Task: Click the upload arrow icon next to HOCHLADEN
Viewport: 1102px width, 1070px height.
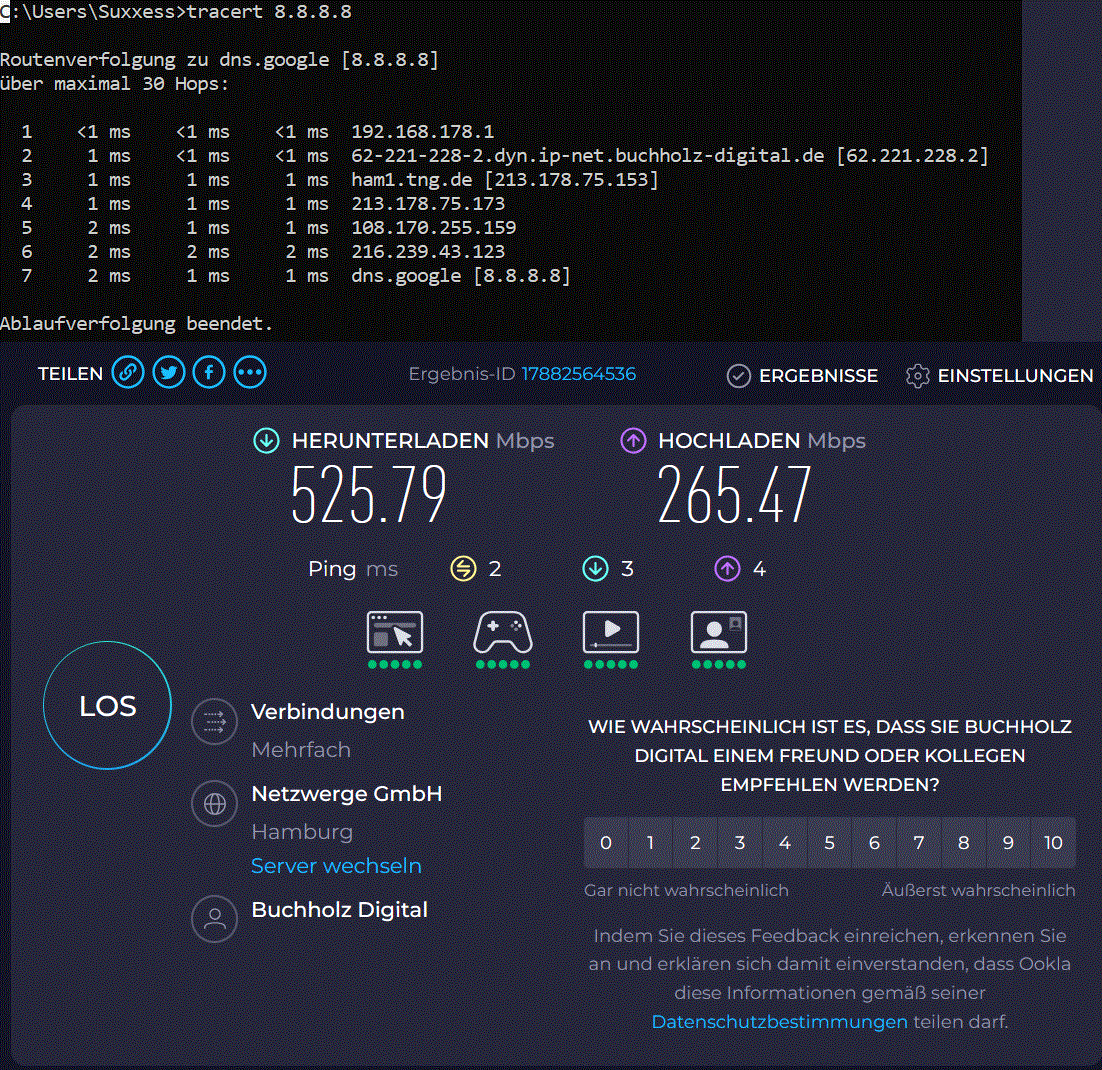Action: click(633, 441)
